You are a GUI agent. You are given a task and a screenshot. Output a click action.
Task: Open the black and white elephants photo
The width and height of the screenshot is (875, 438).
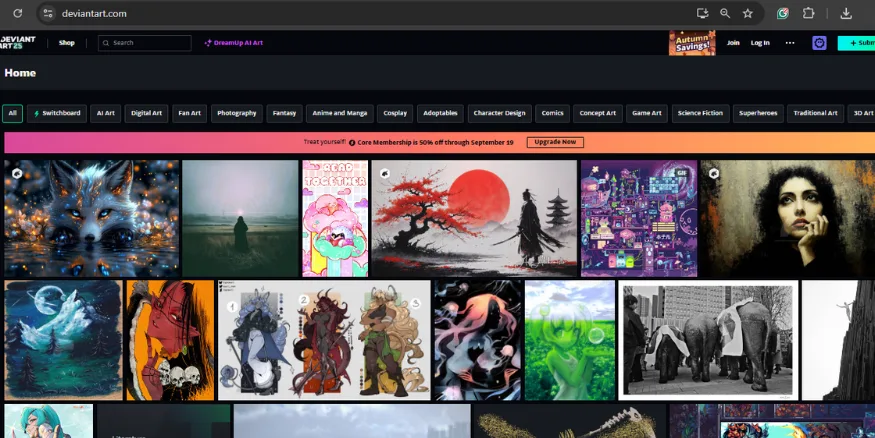coord(708,340)
